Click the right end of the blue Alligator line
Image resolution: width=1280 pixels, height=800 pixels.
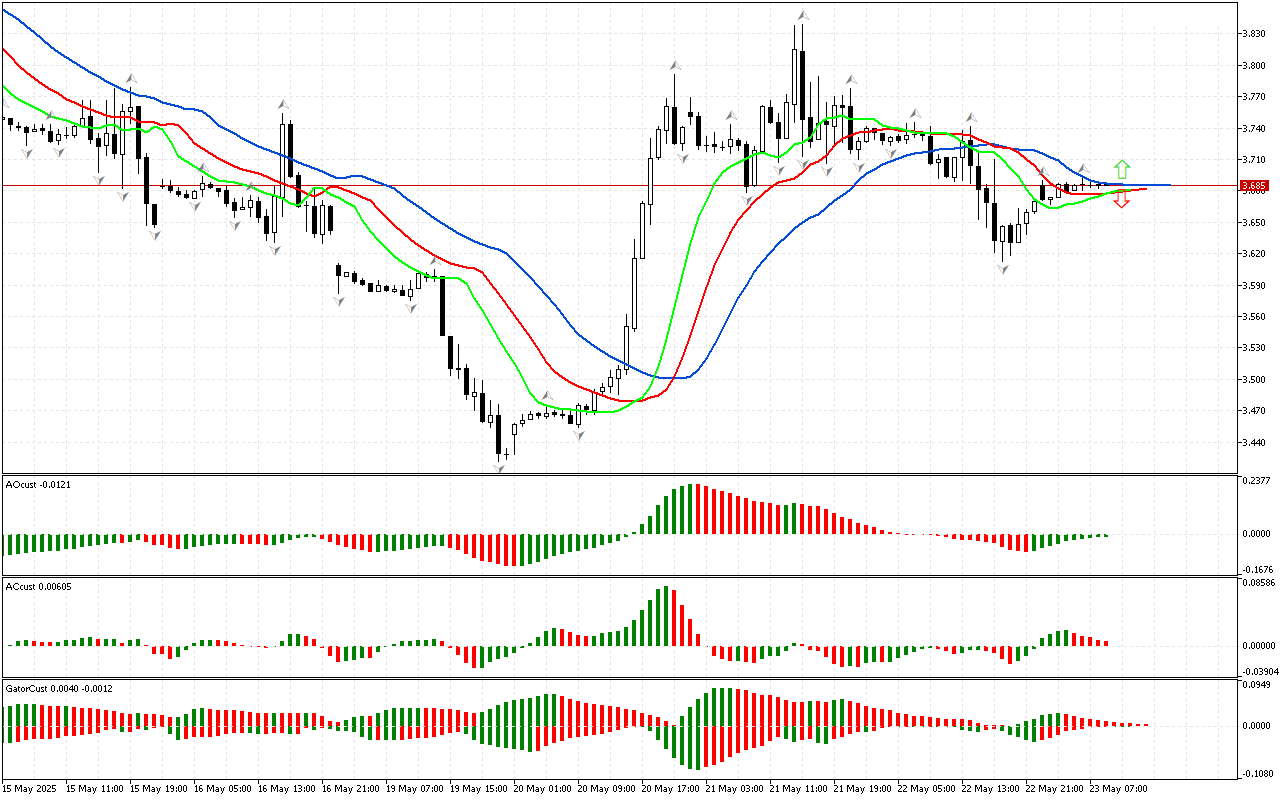click(1168, 185)
